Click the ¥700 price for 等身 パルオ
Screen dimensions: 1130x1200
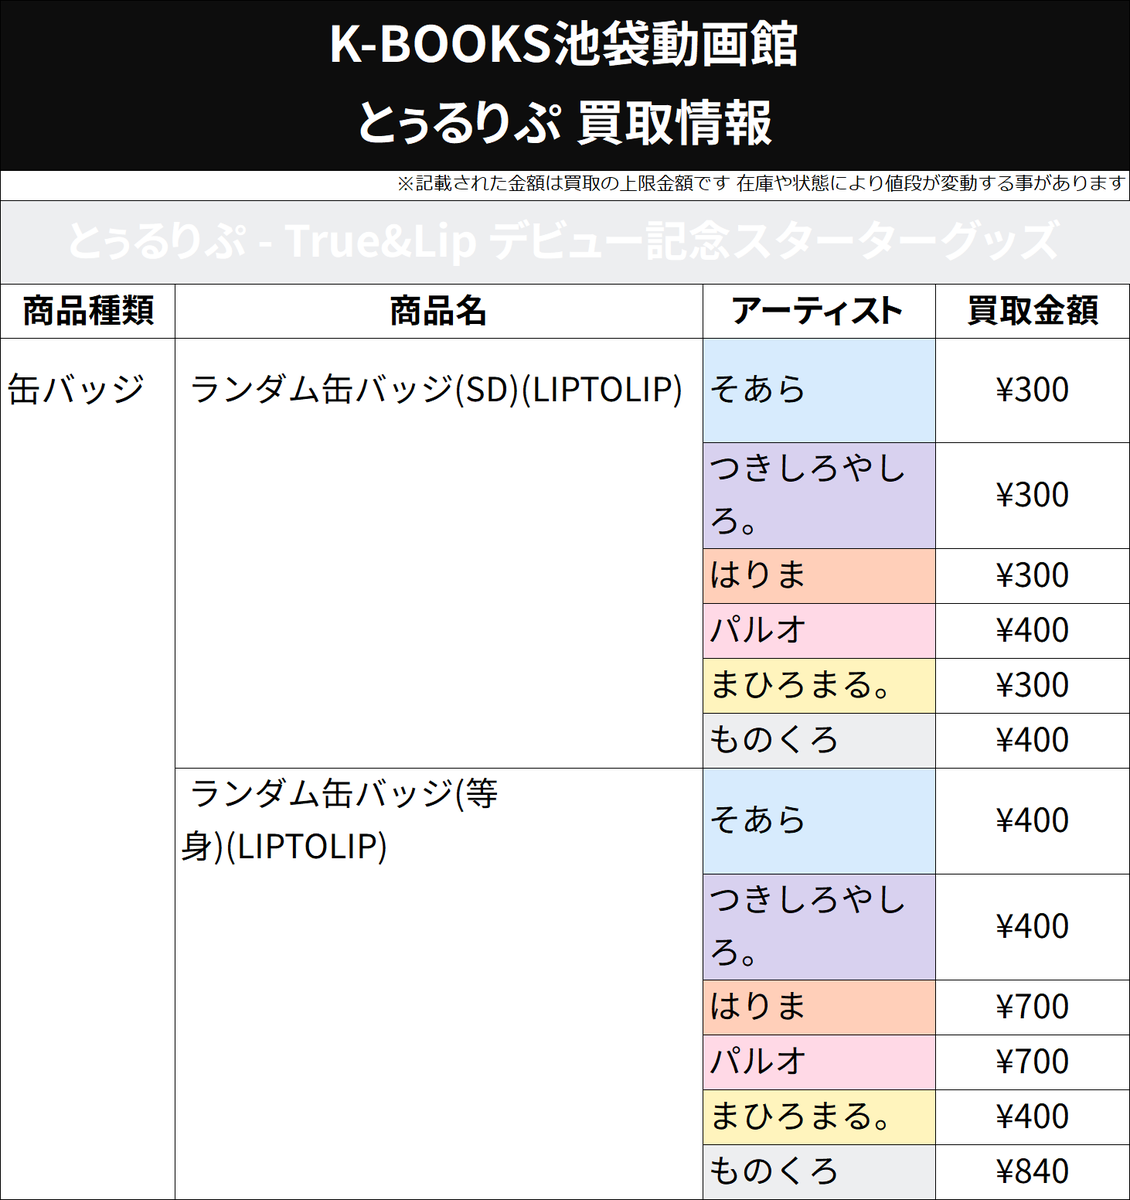(1032, 1061)
